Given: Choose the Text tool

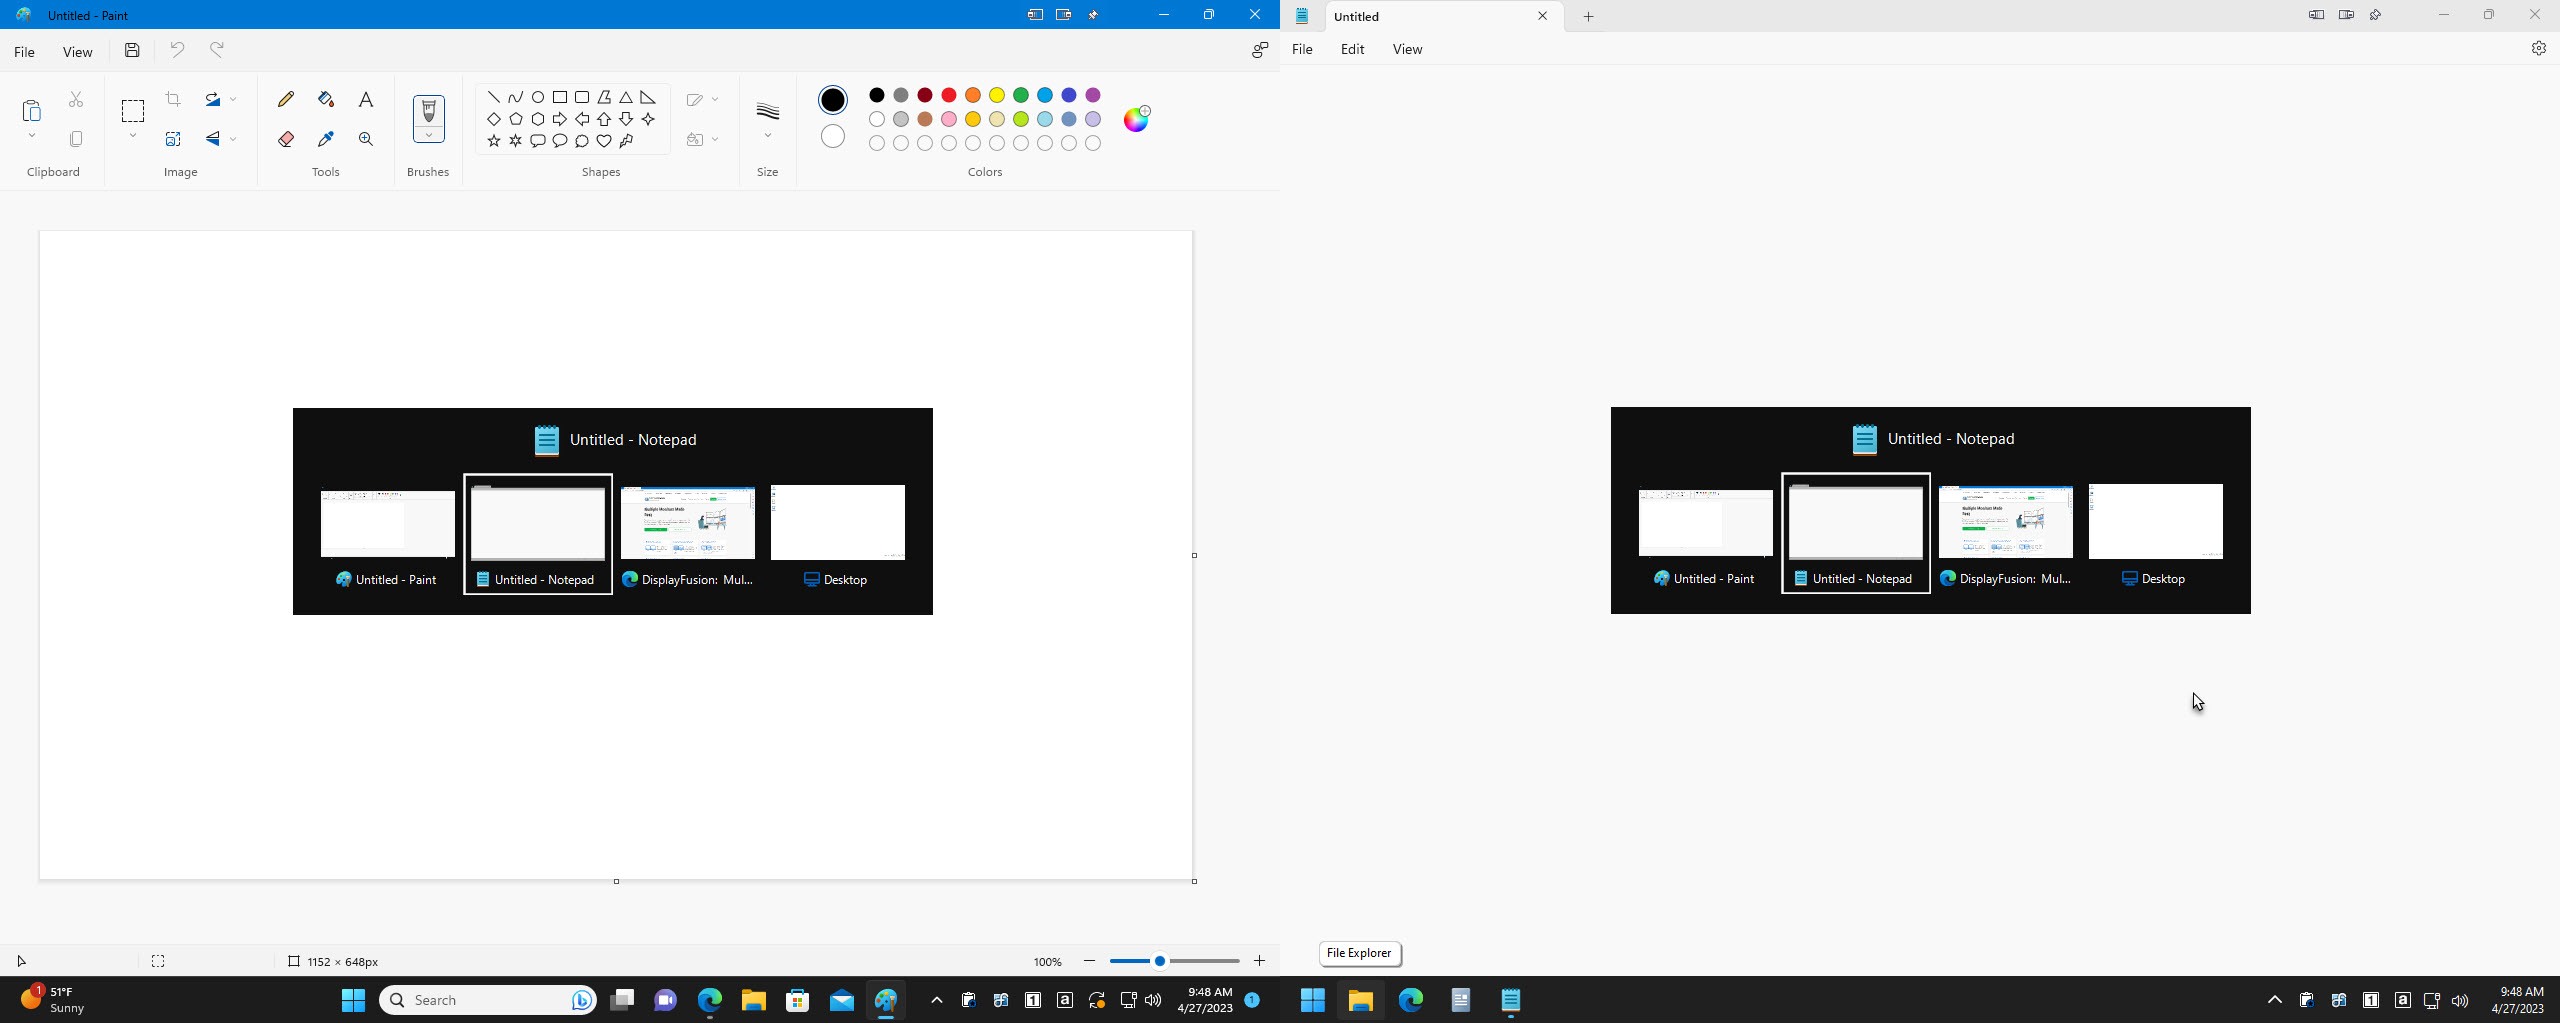Looking at the screenshot, I should [x=366, y=99].
